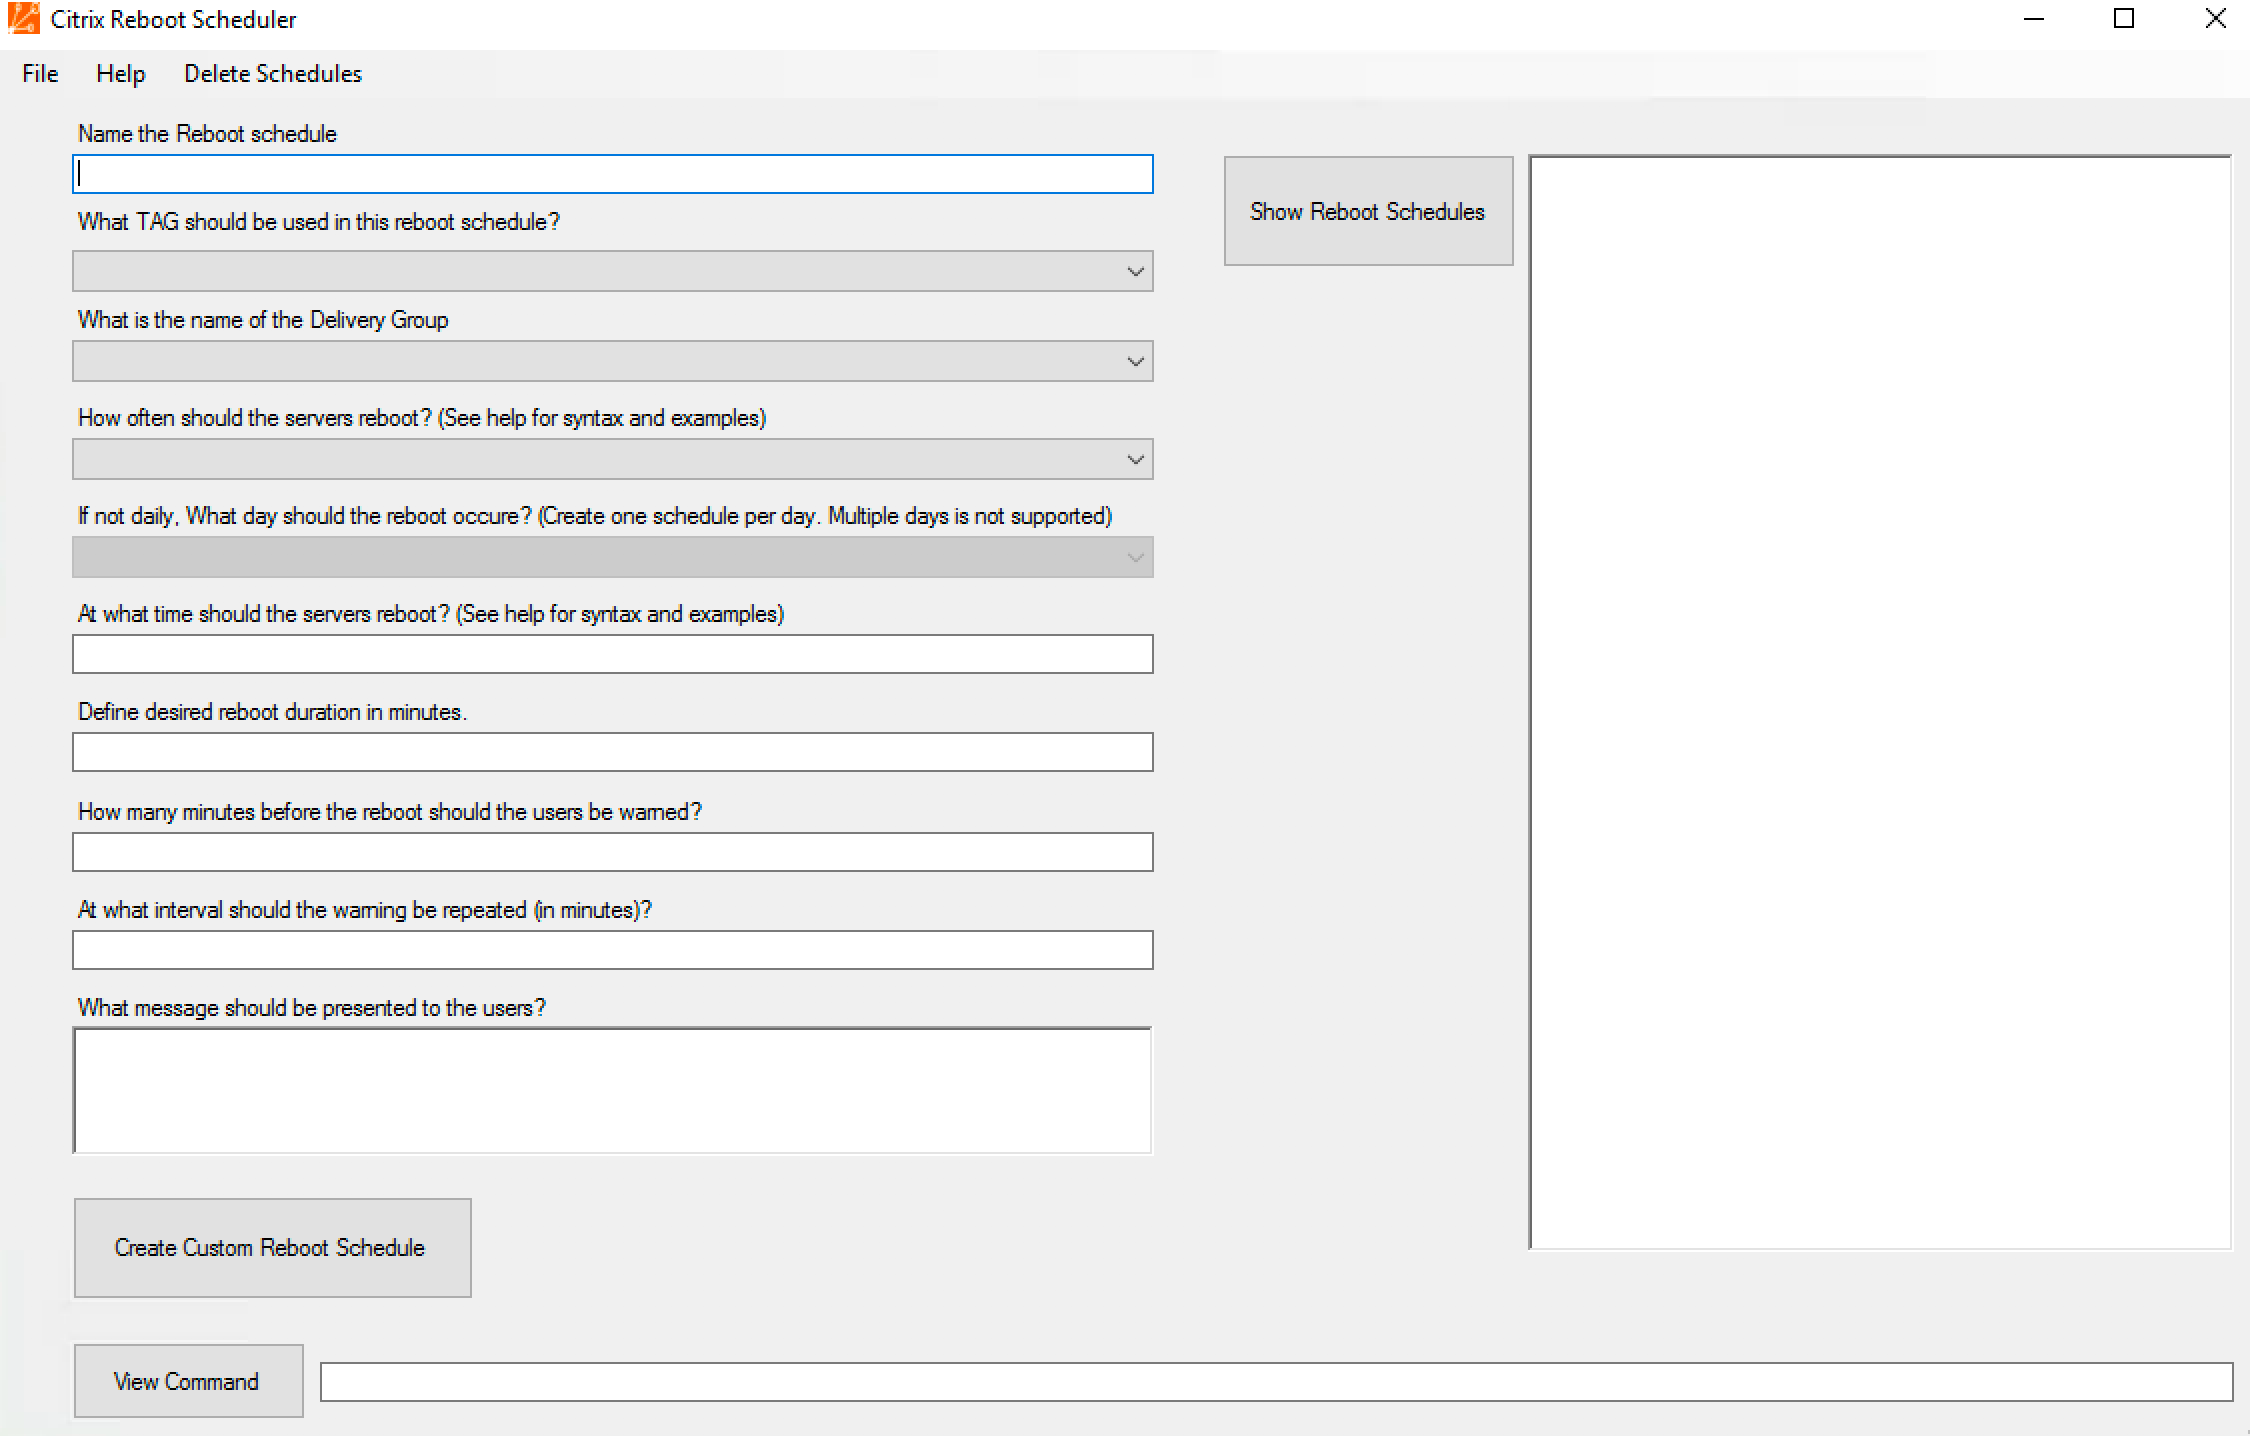
Task: Select the warning repeat interval field
Action: (x=612, y=950)
